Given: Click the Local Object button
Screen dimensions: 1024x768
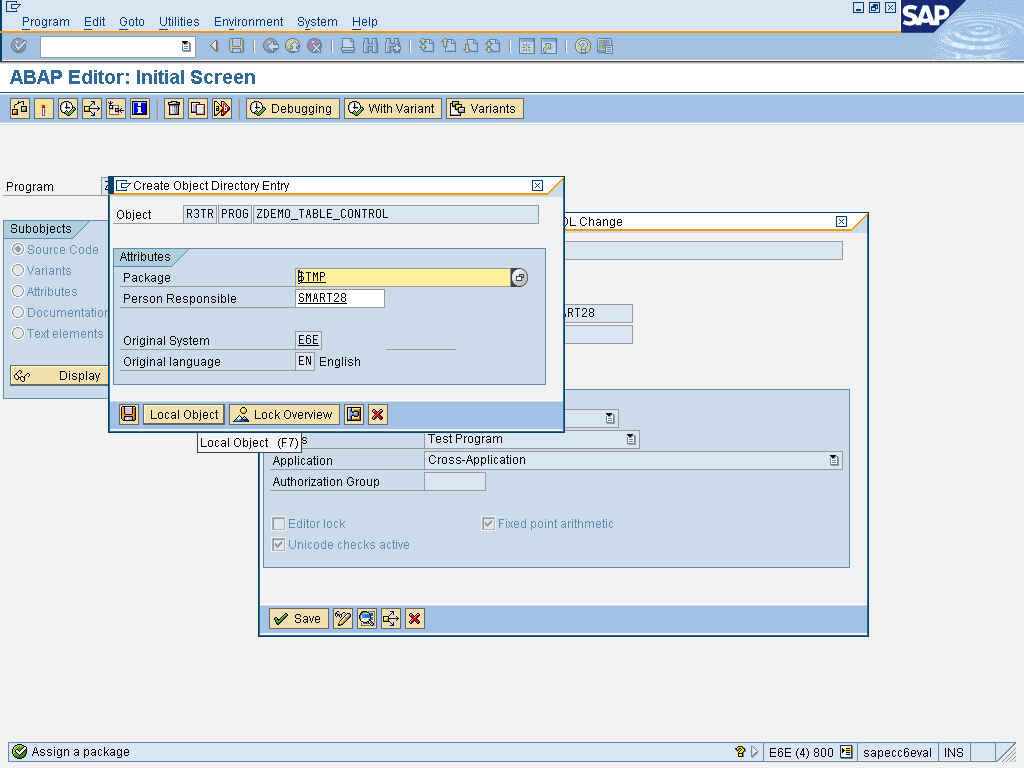Looking at the screenshot, I should (x=184, y=414).
